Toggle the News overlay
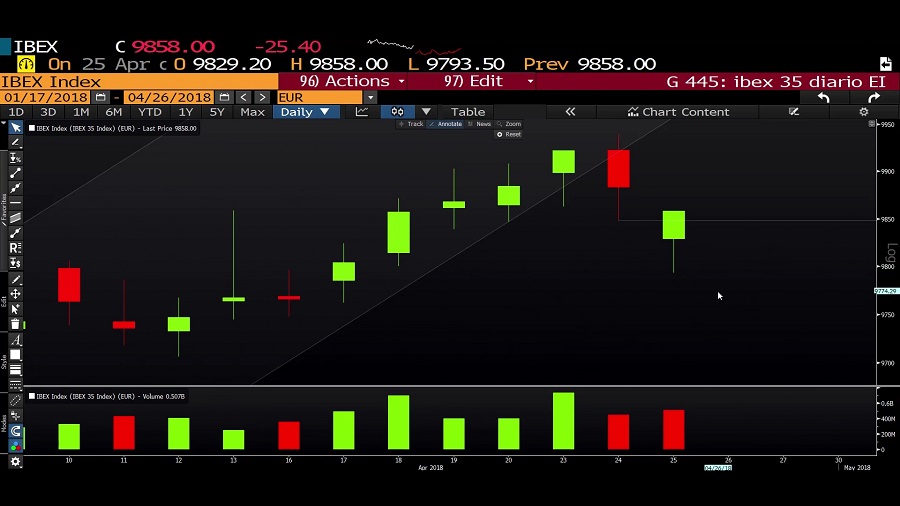900x506 pixels. pos(480,124)
